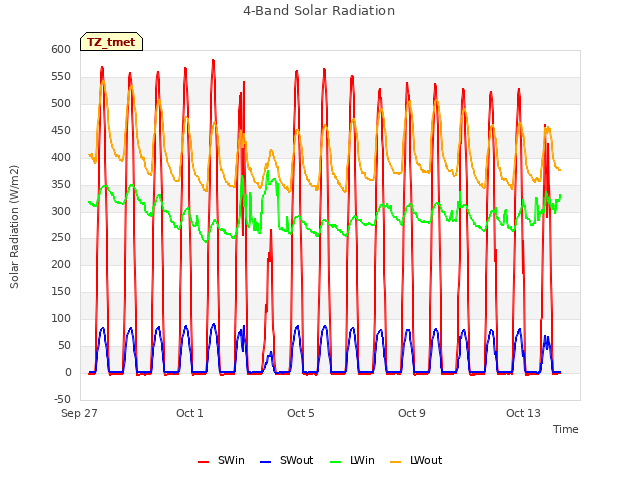Click the -50 y-axis tick label
The width and height of the screenshot is (640, 480).
(62, 399)
